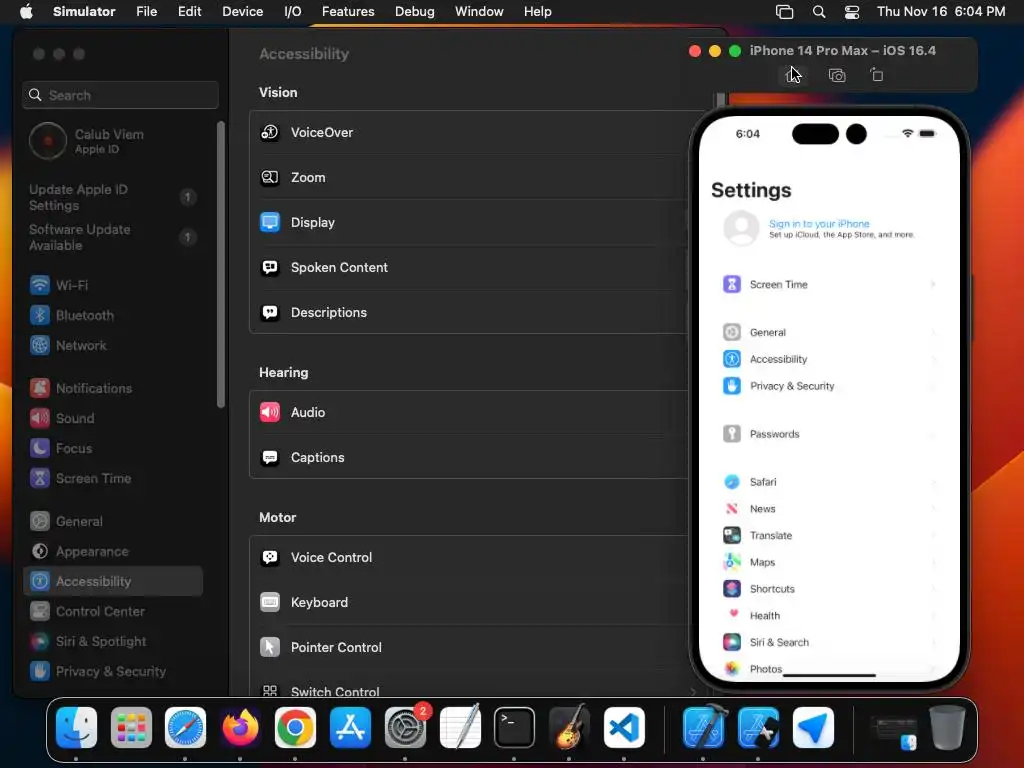Viewport: 1024px width, 768px height.
Task: Open Safari in iPhone Settings
Action: click(x=829, y=482)
